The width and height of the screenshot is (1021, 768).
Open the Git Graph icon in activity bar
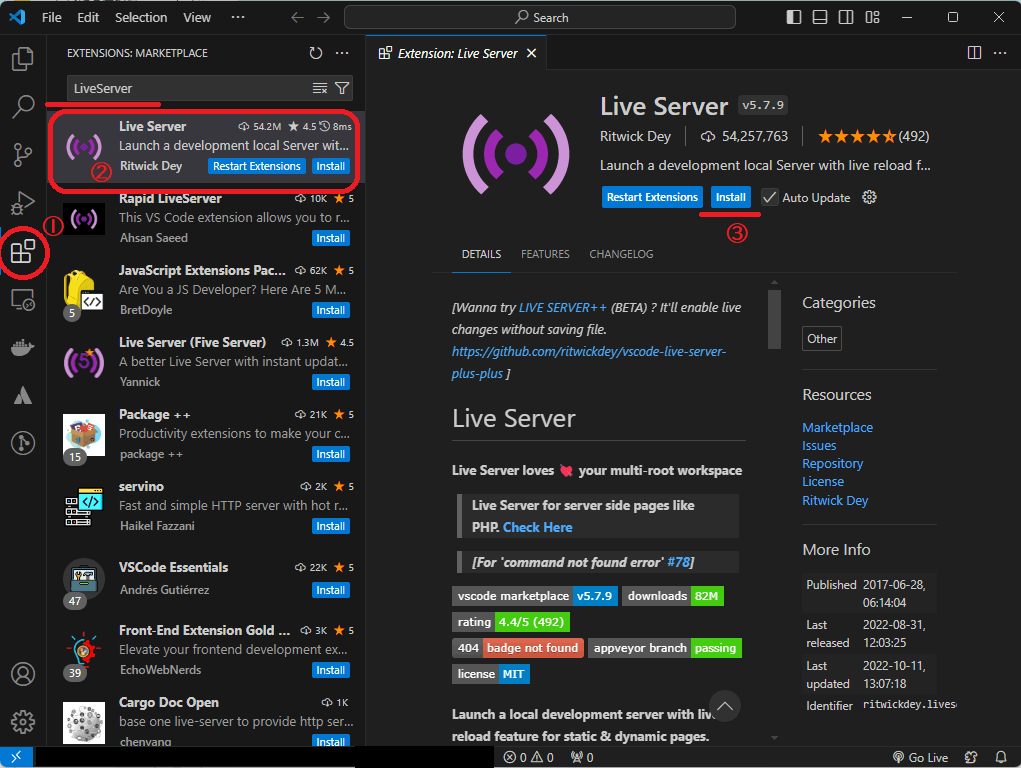[23, 443]
